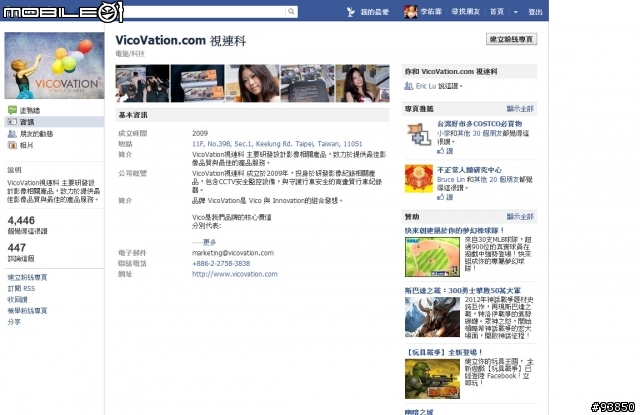Click the logout link in header

click(x=535, y=12)
